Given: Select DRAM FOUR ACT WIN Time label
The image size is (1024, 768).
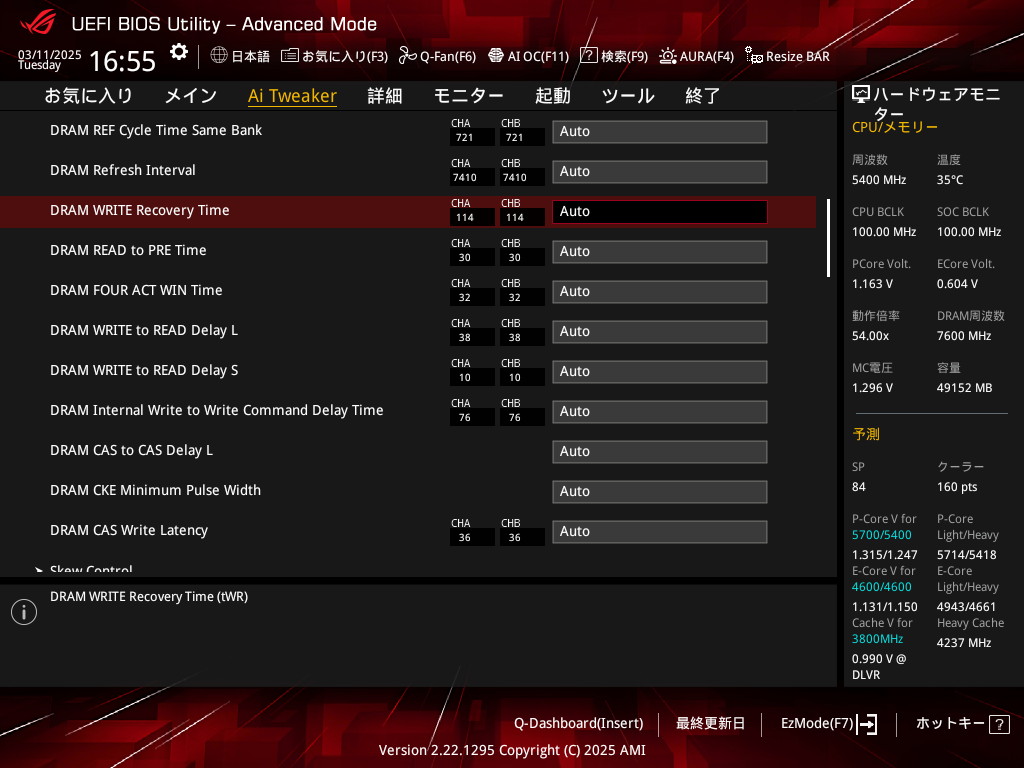Looking at the screenshot, I should pos(136,290).
